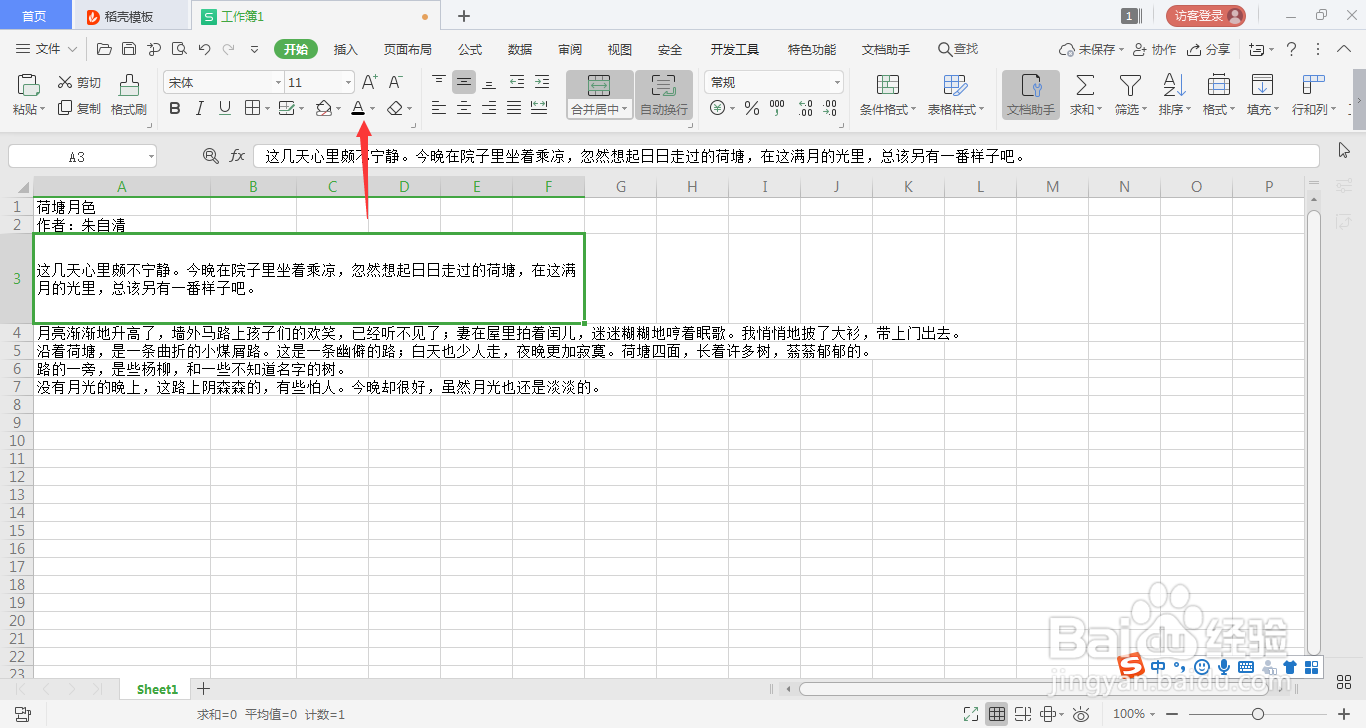The width and height of the screenshot is (1366, 728).
Task: Open the number format dropdown 常规
Action: (x=837, y=82)
